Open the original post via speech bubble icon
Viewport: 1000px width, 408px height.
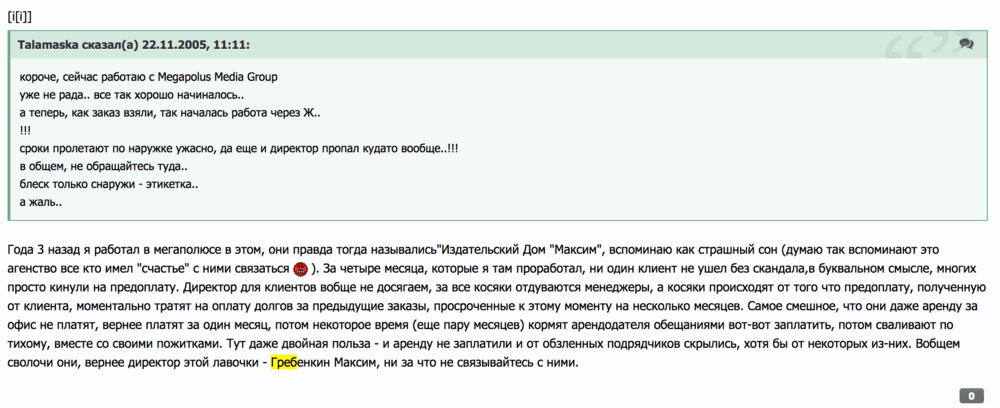tap(966, 44)
